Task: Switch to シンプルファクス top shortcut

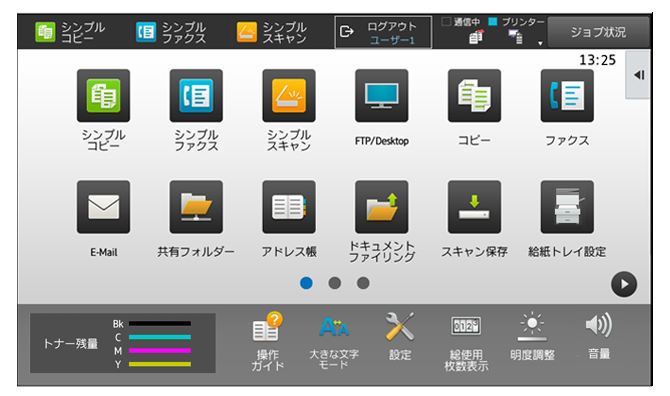Action: [x=171, y=32]
